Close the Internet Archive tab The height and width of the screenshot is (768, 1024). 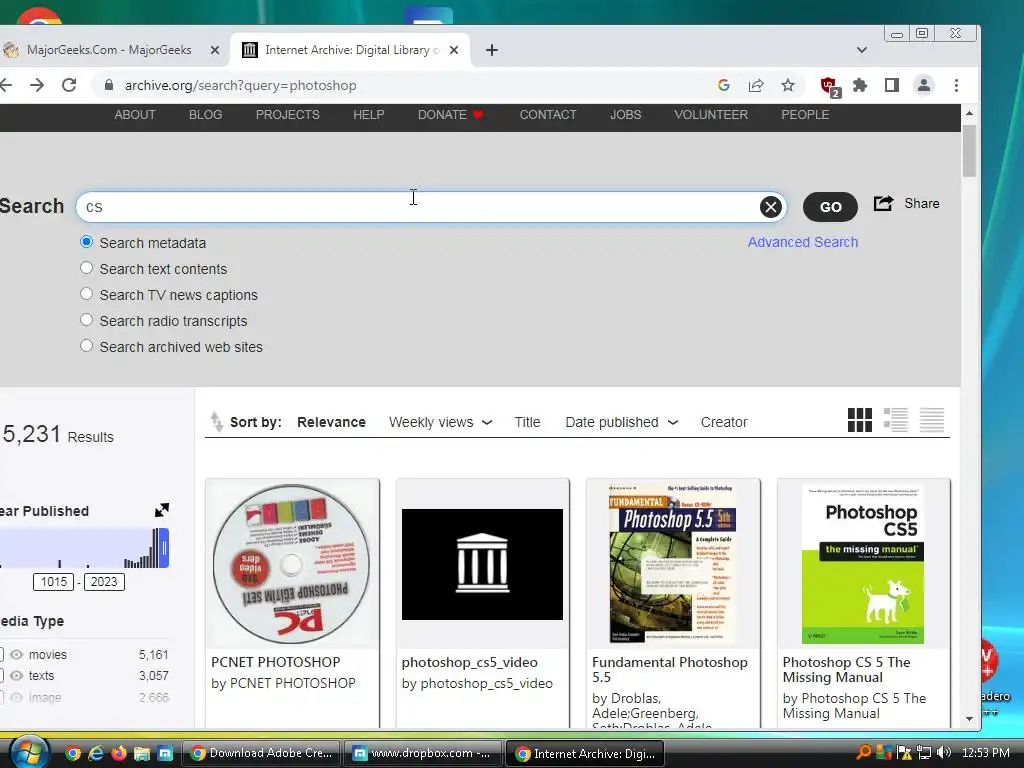pos(454,50)
